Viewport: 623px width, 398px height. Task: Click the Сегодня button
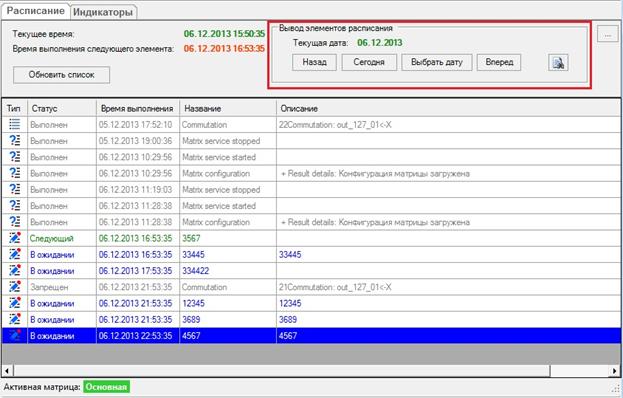[369, 62]
